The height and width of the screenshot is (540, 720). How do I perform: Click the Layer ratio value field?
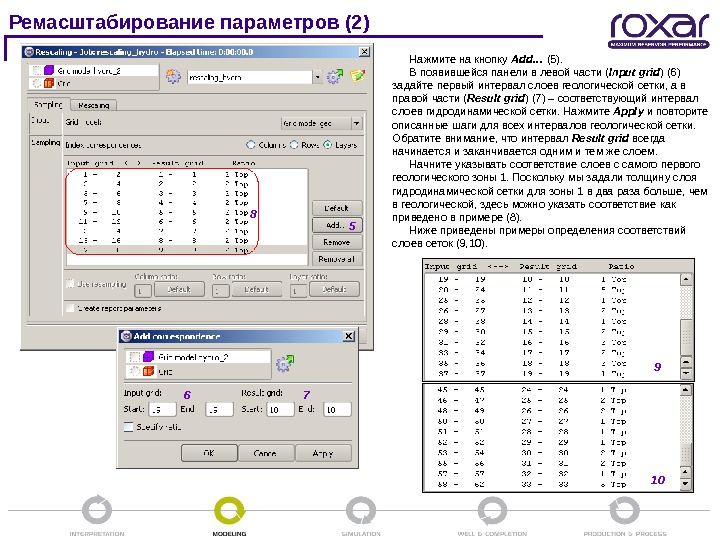tap(298, 291)
